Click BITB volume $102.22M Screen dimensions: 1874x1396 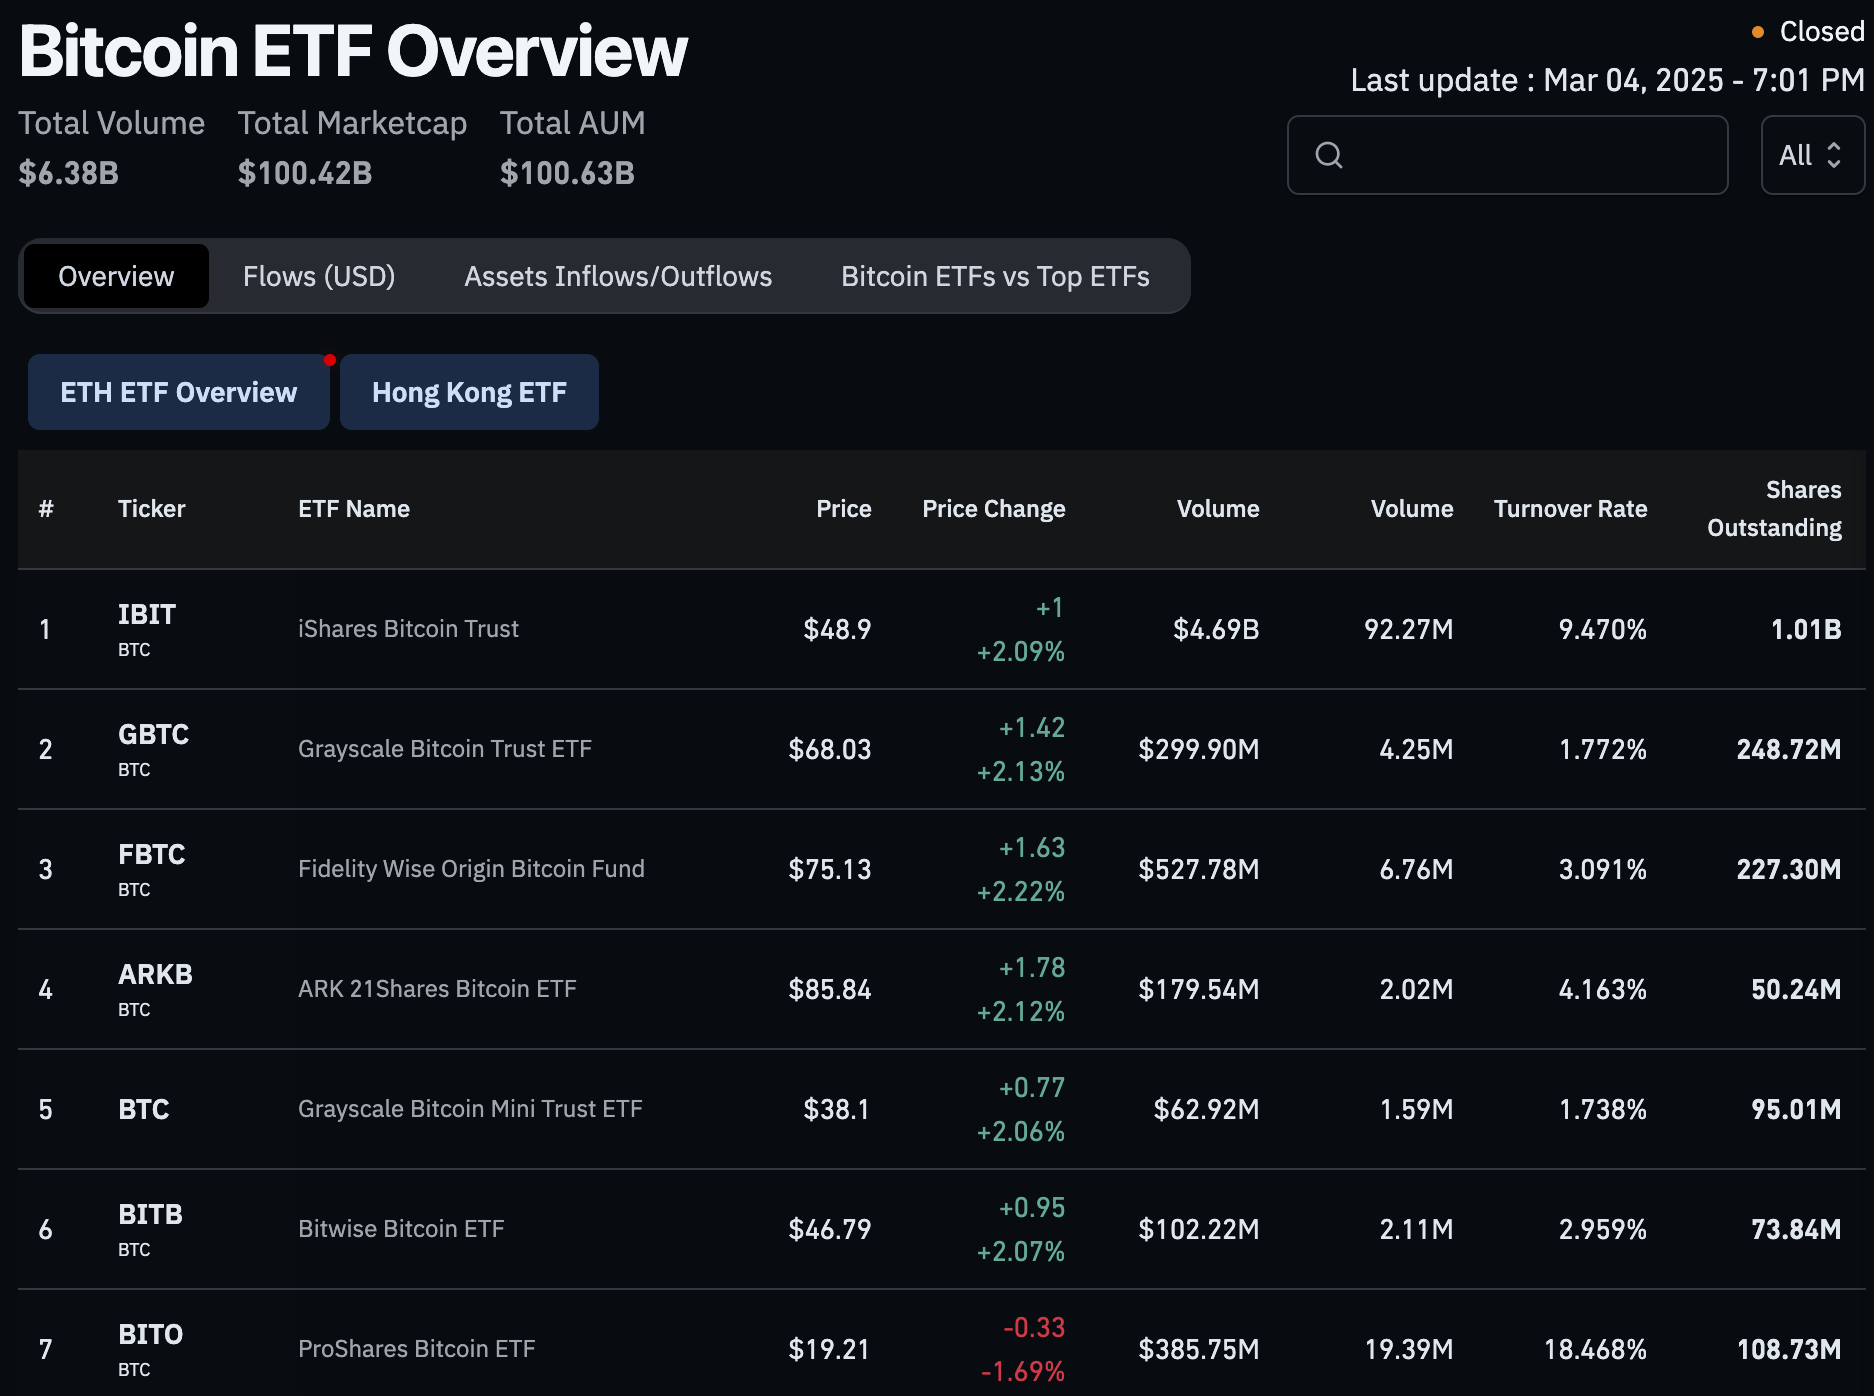click(1198, 1229)
